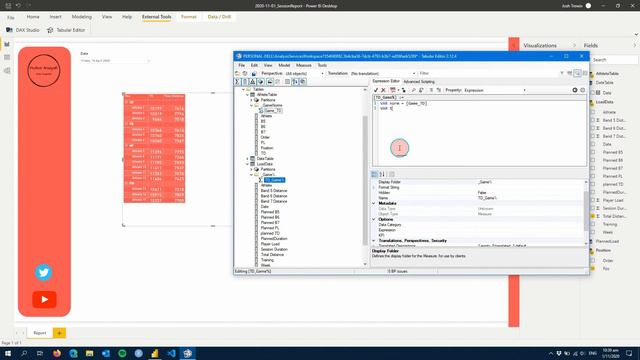
Task: Open Firefox from the Windows taskbar
Action: tap(57, 353)
